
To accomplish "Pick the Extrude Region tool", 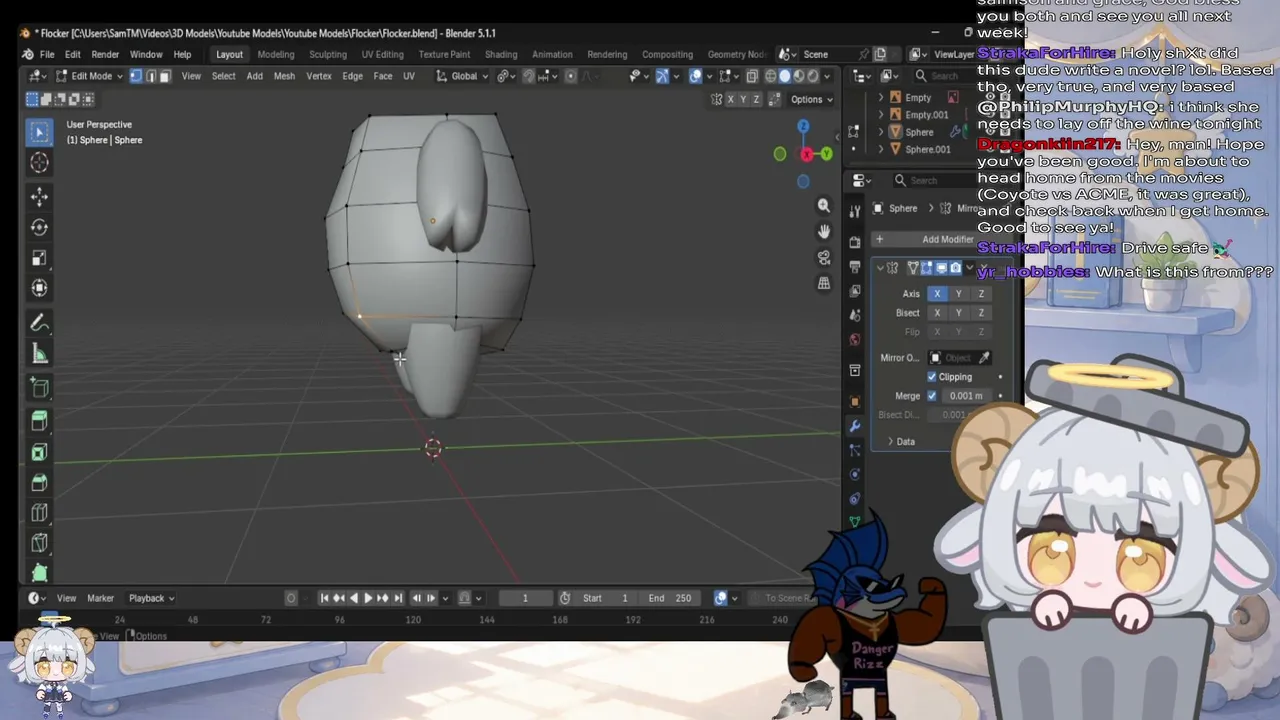I will tap(39, 420).
